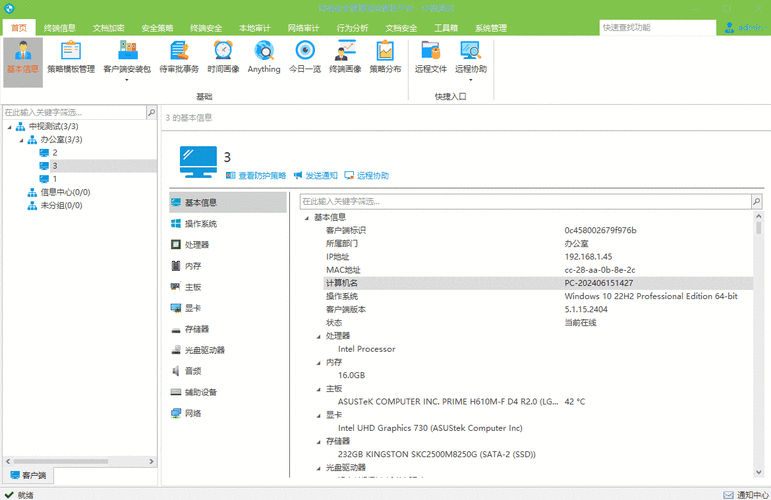Screen dimensions: 771x500
Task: Focus the tree keyword filter field
Action: coord(75,113)
